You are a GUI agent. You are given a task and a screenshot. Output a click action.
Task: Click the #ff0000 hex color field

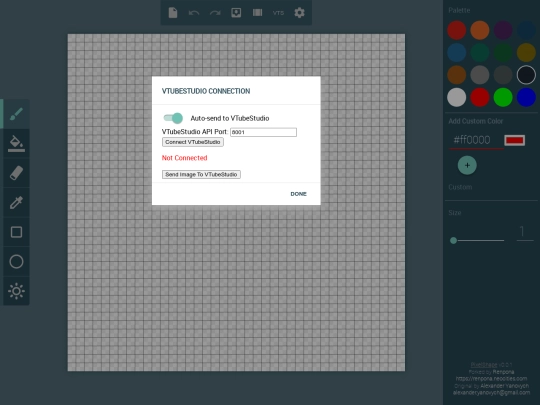point(476,140)
